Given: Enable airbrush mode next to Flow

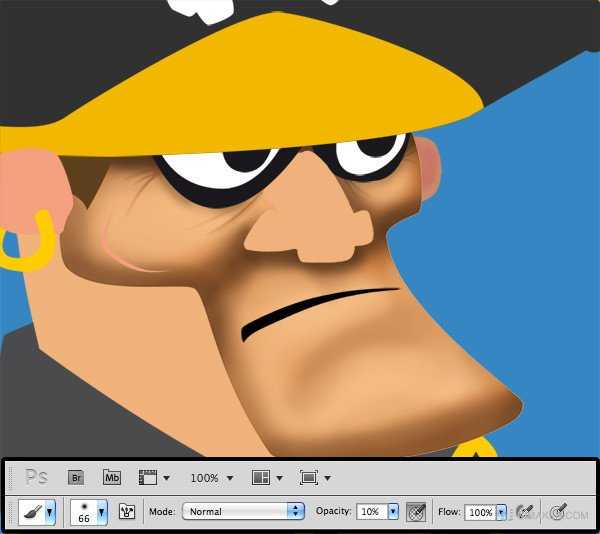Looking at the screenshot, I should coord(525,512).
